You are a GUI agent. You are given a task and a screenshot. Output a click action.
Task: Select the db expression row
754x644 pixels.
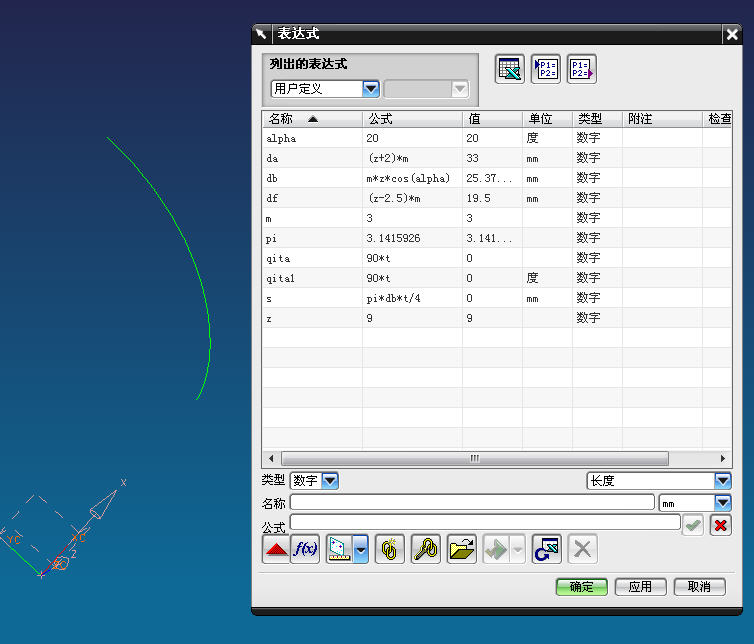coord(497,178)
